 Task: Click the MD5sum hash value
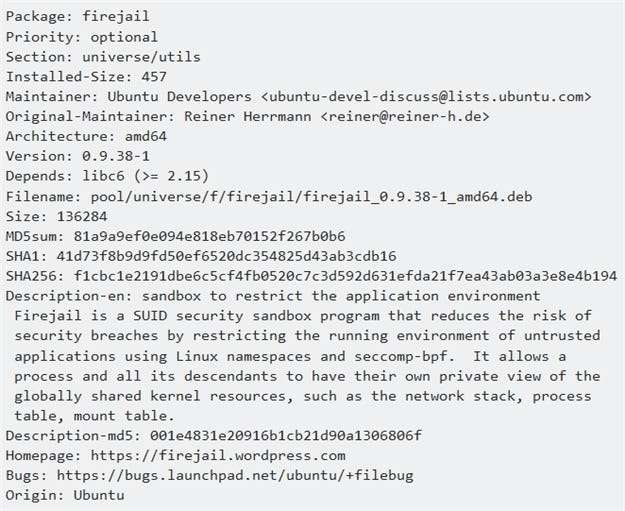[x=210, y=236]
